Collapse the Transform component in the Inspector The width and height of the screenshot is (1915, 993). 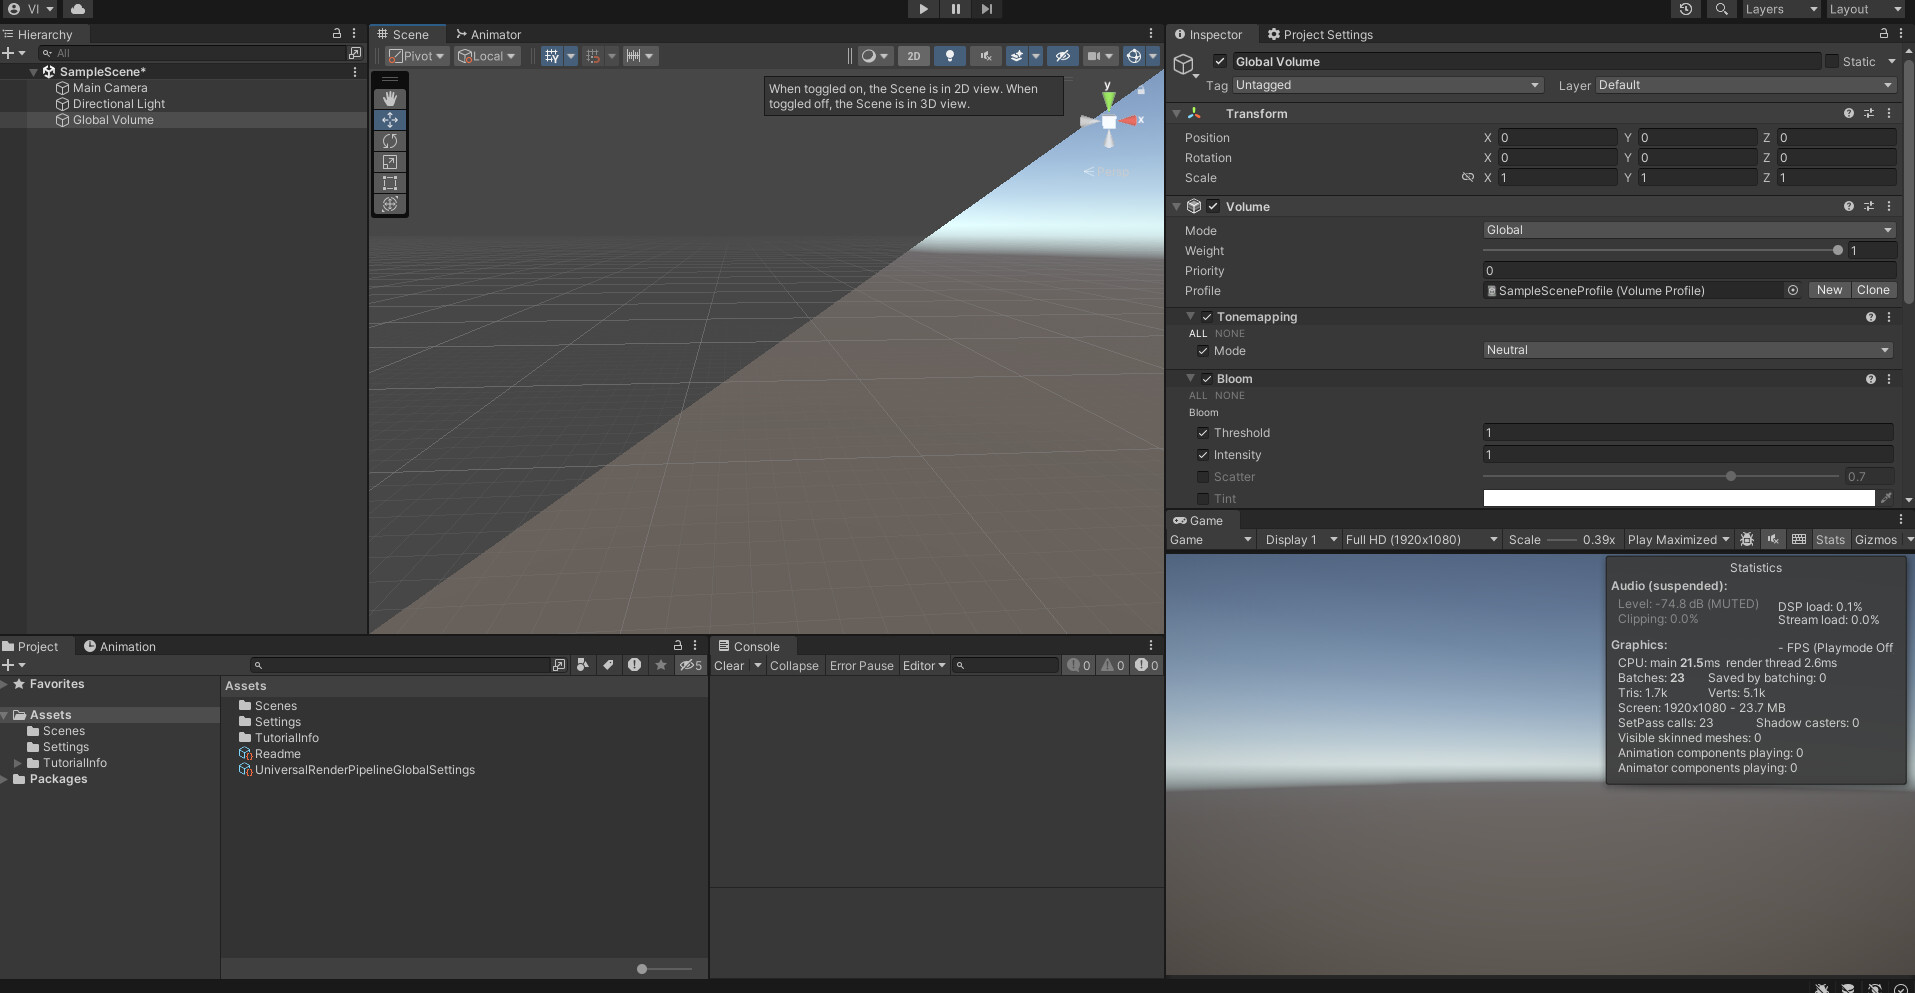pyautogui.click(x=1177, y=113)
